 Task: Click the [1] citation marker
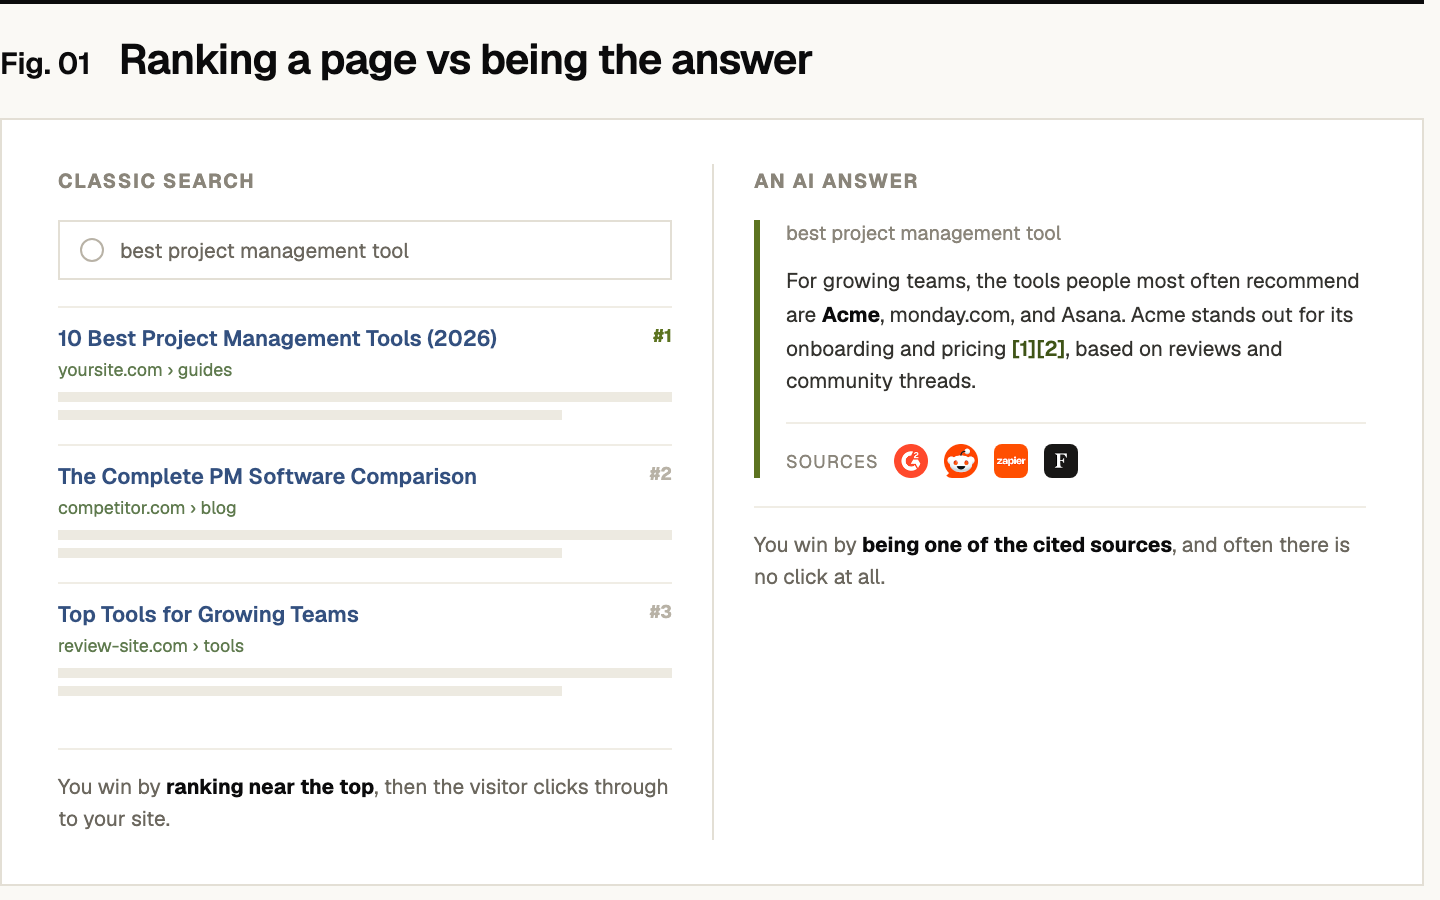[x=1025, y=349]
